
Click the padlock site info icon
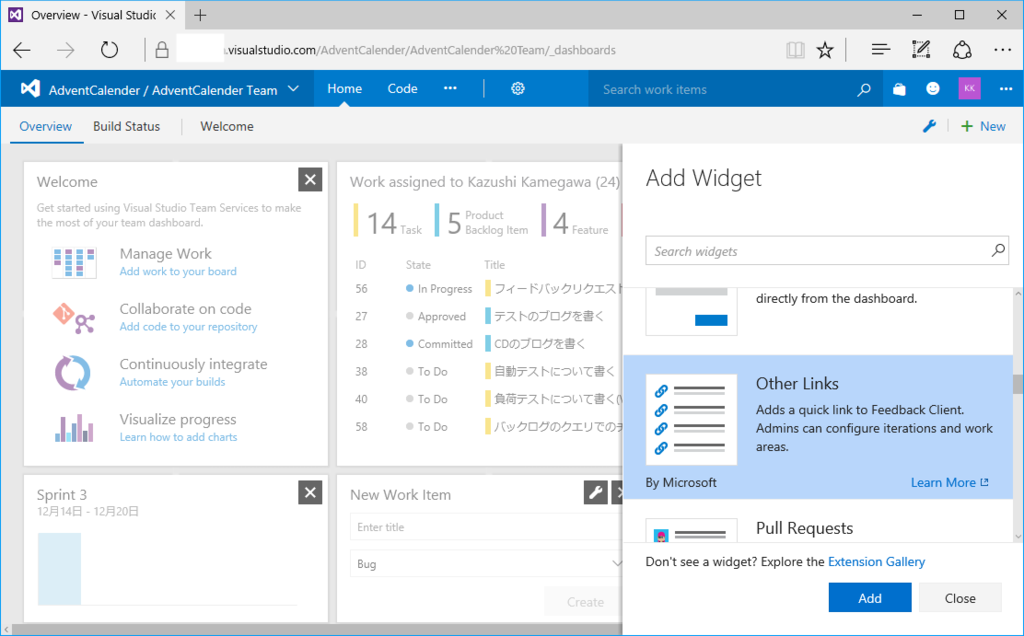tap(162, 50)
